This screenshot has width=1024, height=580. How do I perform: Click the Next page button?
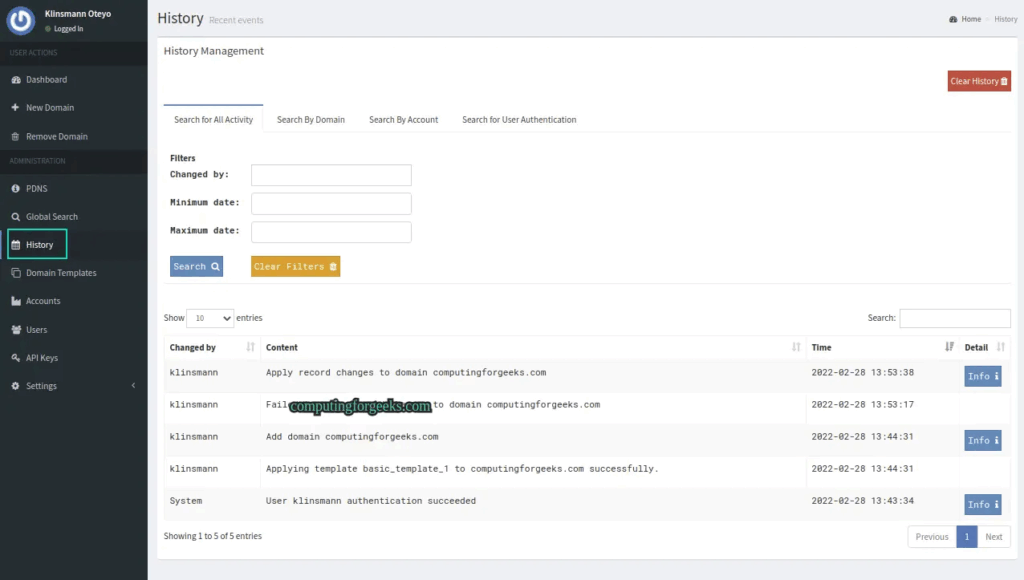click(x=994, y=537)
